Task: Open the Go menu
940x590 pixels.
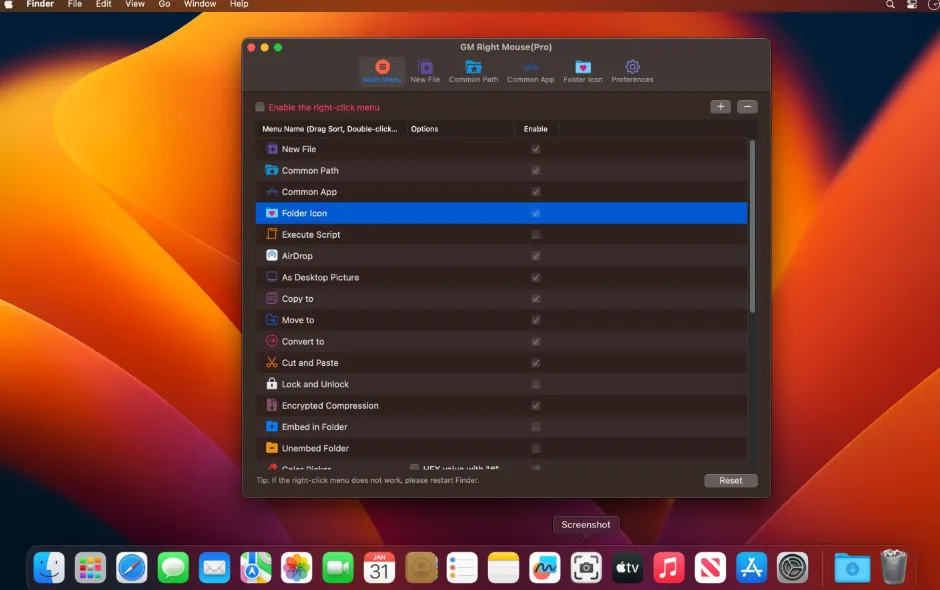Action: pos(164,4)
